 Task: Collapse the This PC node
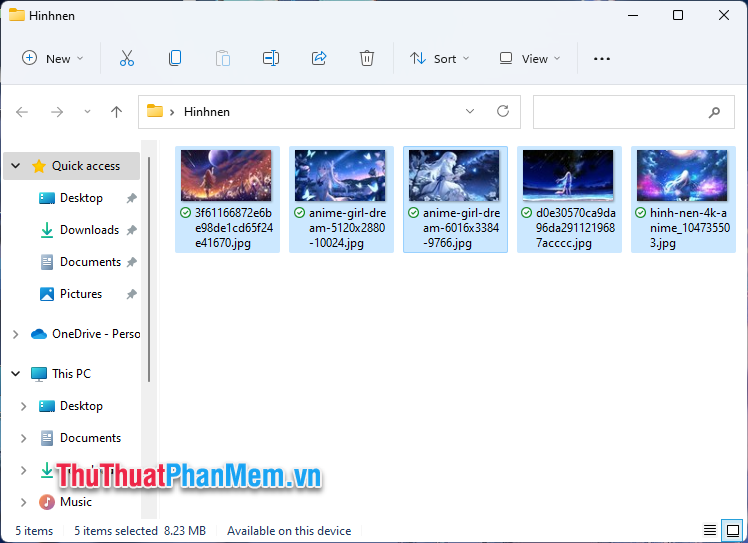16,374
